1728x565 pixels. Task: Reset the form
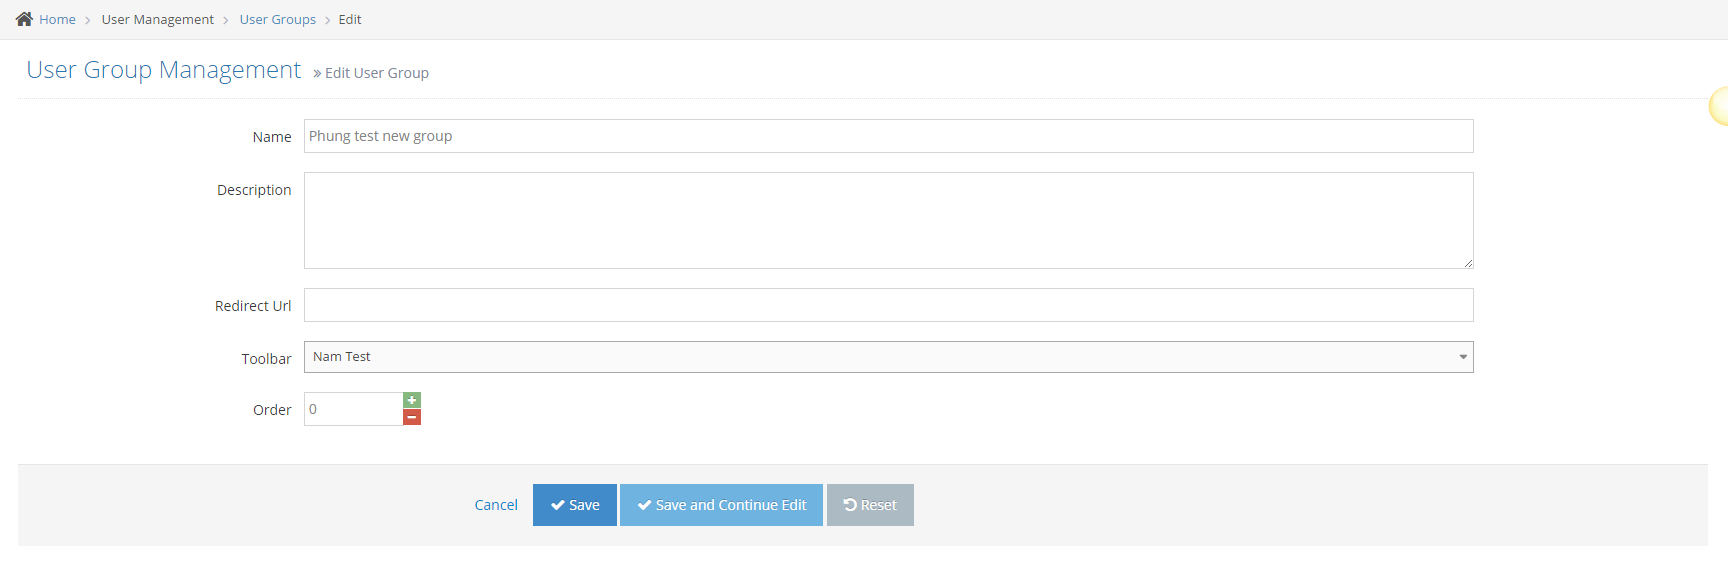(x=870, y=505)
